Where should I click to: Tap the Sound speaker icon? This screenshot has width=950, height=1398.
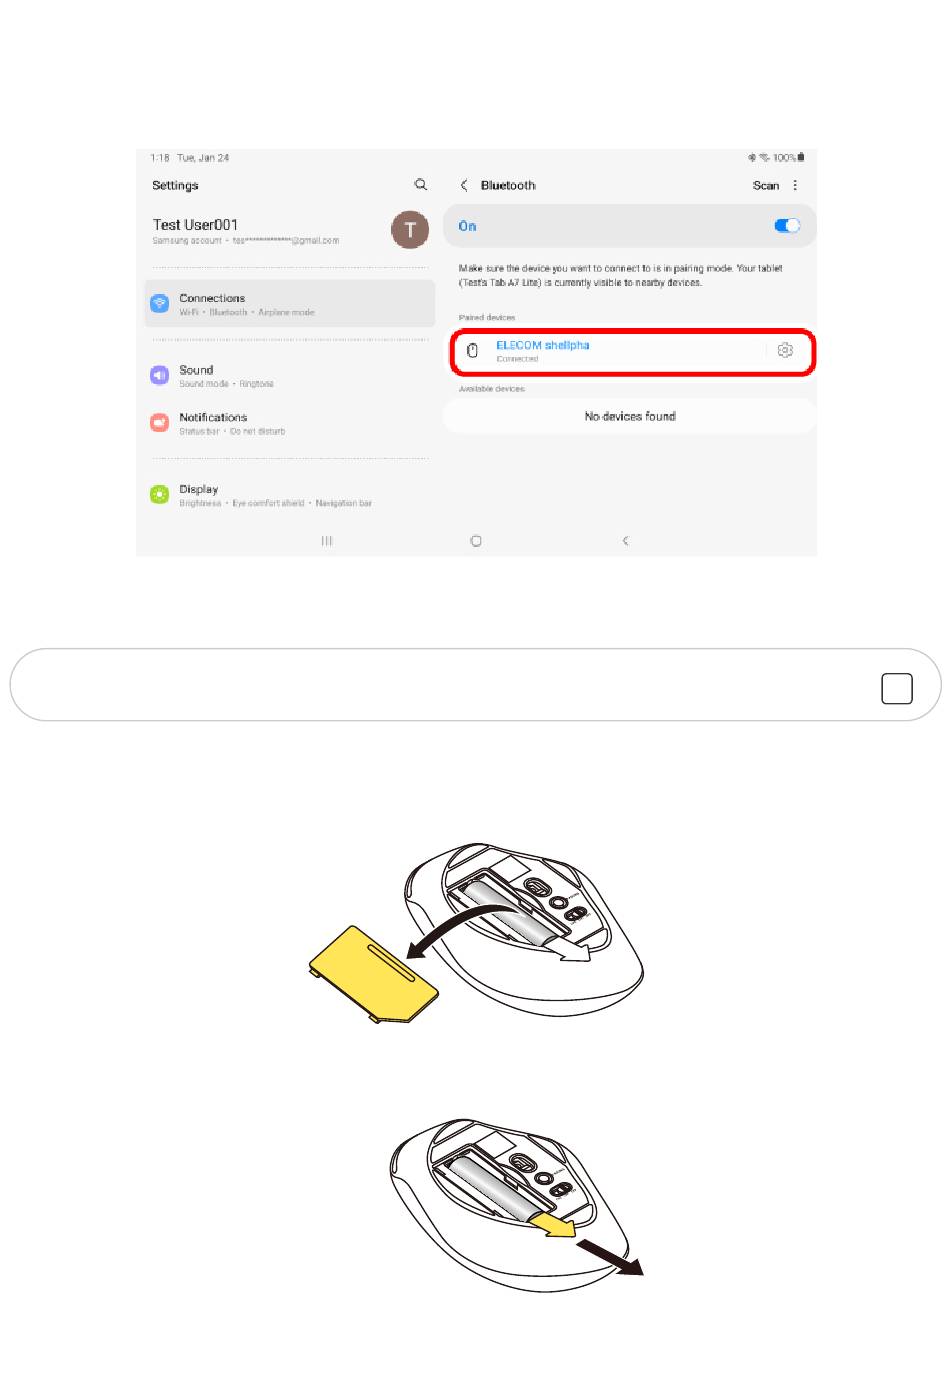(x=159, y=375)
